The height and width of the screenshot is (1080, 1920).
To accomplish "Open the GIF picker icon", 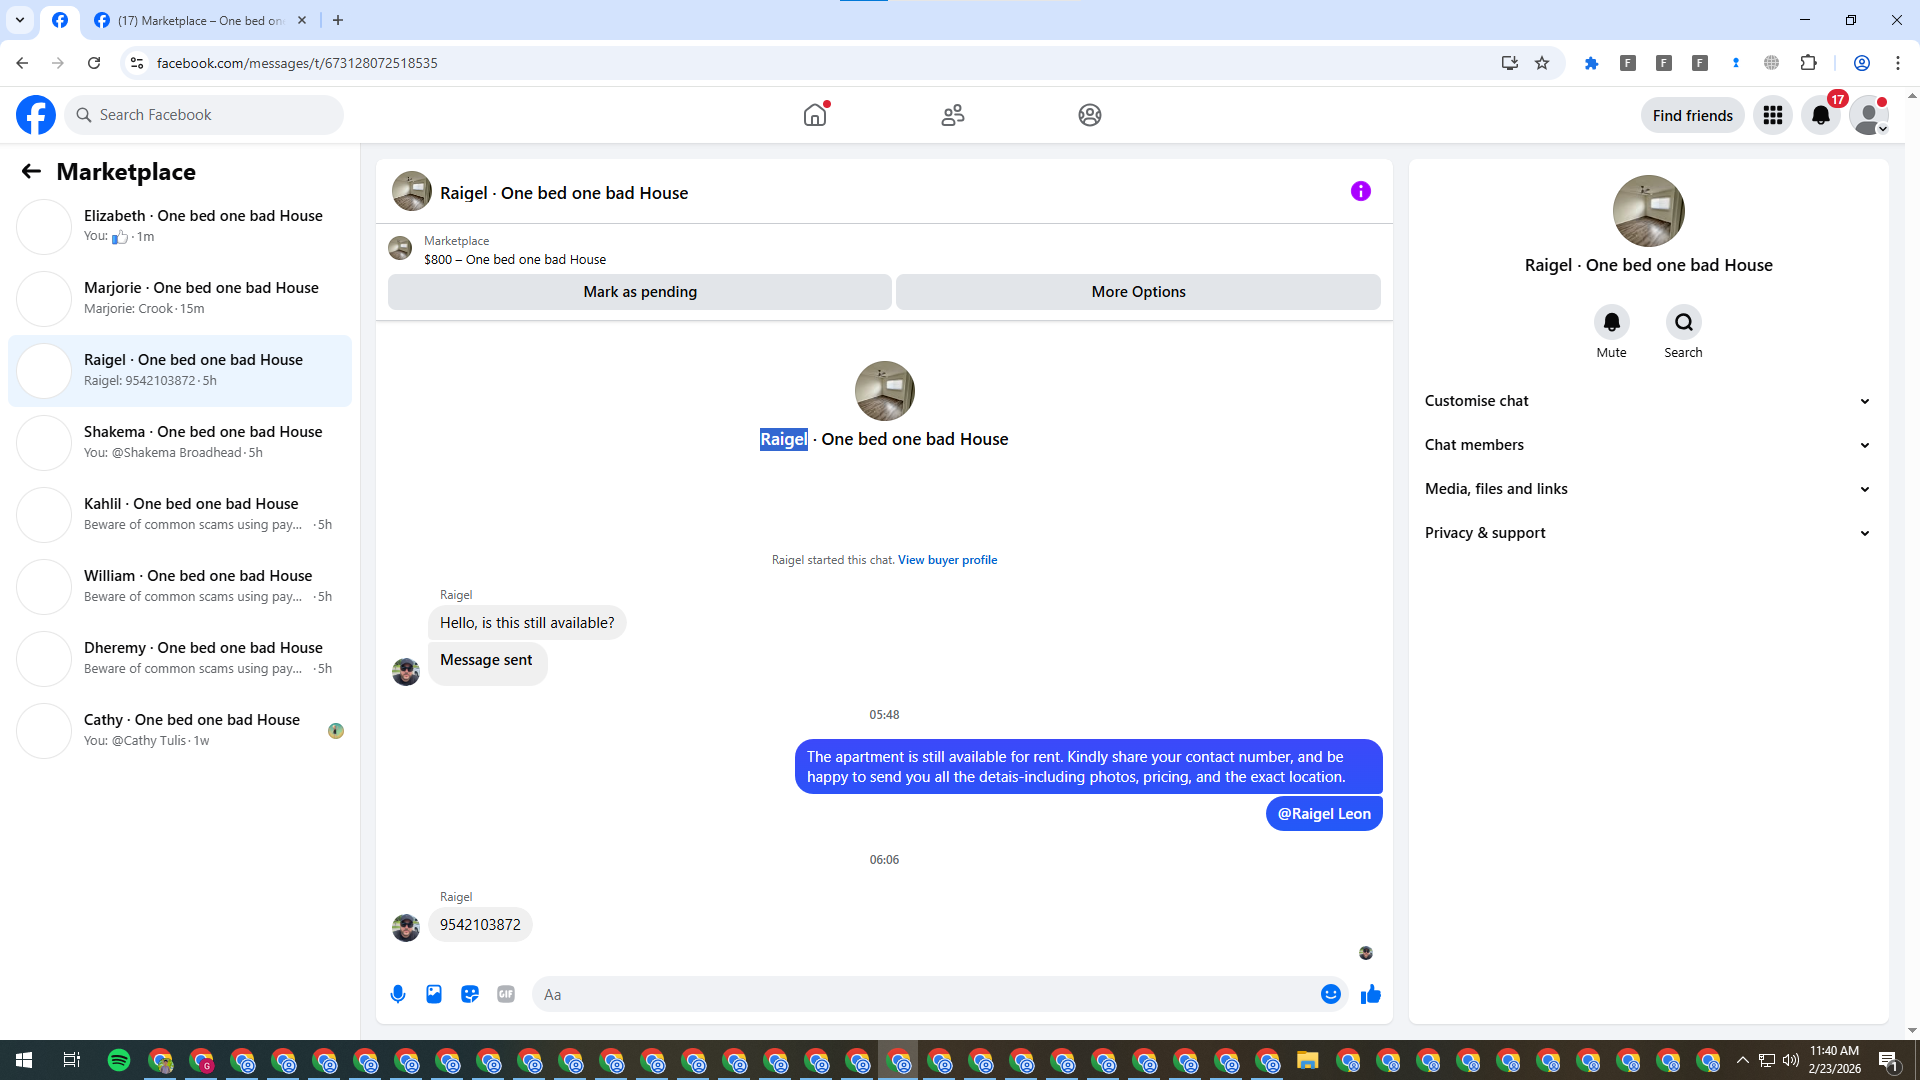I will 506,994.
